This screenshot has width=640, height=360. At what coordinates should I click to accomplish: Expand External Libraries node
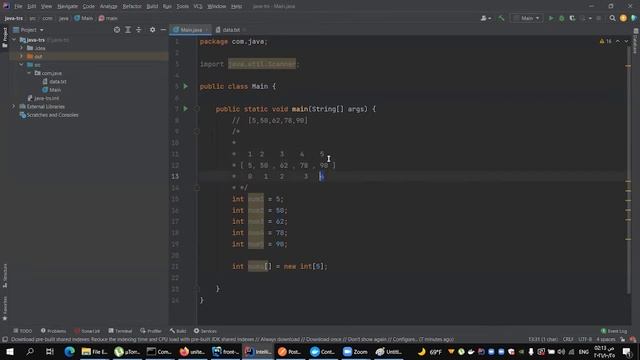coord(13,107)
